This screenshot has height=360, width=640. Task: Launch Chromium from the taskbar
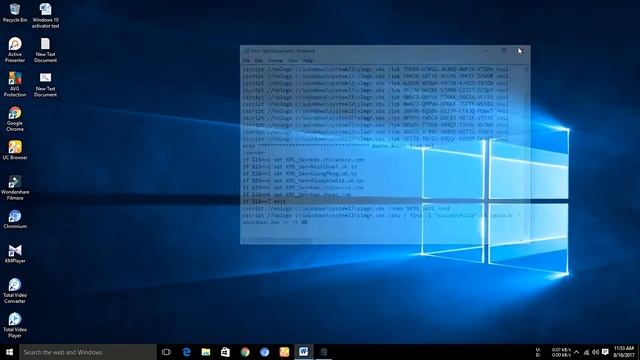[x=264, y=352]
